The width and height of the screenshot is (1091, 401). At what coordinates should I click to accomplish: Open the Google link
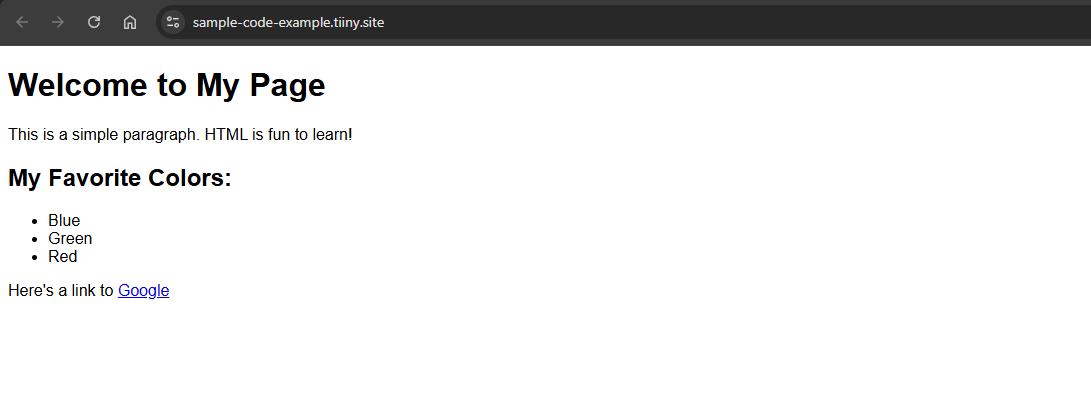[x=143, y=291]
